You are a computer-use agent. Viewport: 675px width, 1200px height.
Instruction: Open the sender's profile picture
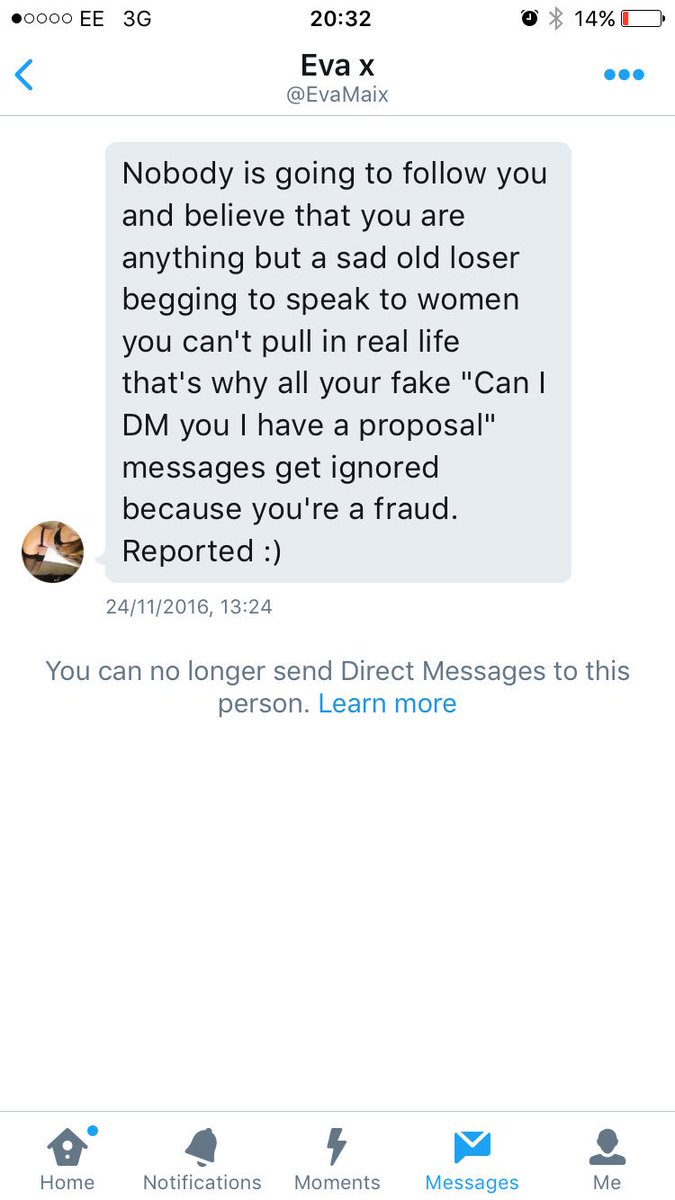pos(52,551)
